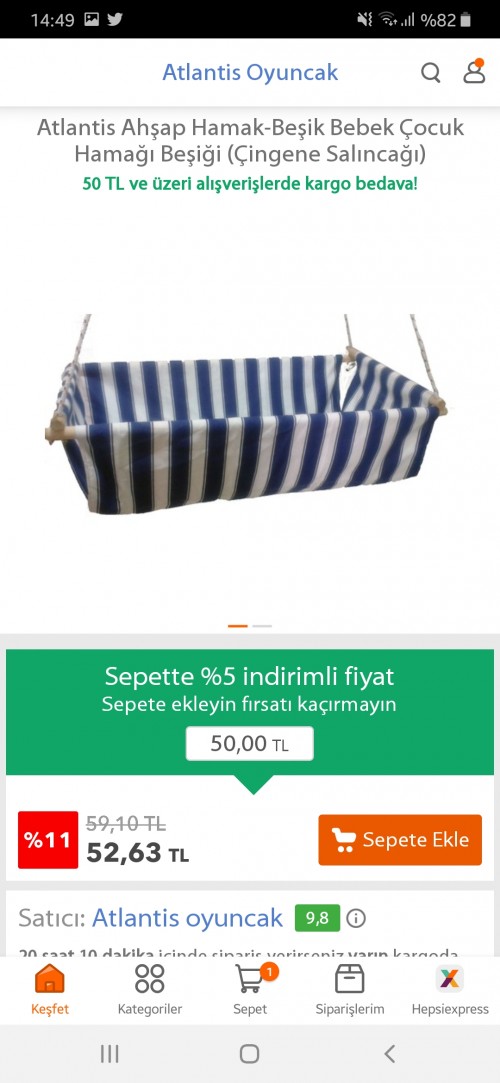Open the Kategoriler icon

coord(150,979)
